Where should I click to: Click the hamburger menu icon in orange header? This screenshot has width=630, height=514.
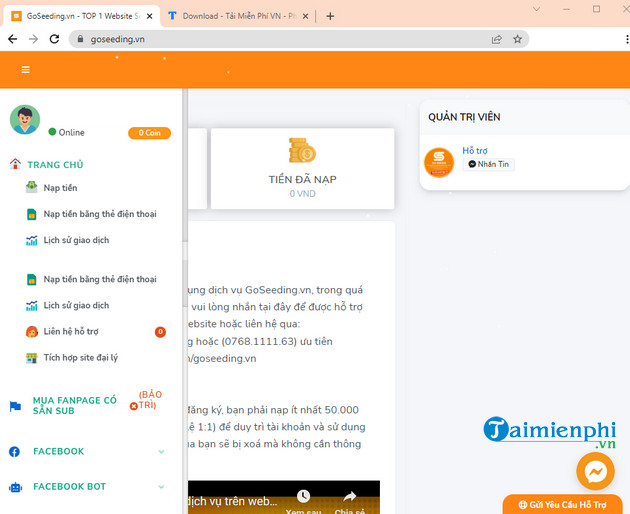coord(25,70)
